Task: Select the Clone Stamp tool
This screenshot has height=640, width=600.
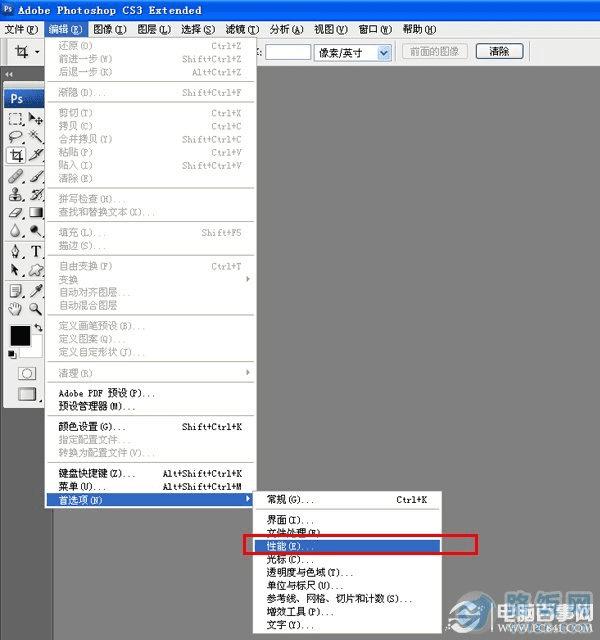Action: click(x=16, y=194)
